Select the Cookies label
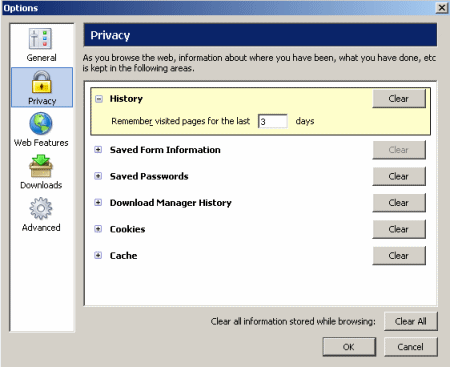Image resolution: width=450 pixels, height=367 pixels. (128, 229)
